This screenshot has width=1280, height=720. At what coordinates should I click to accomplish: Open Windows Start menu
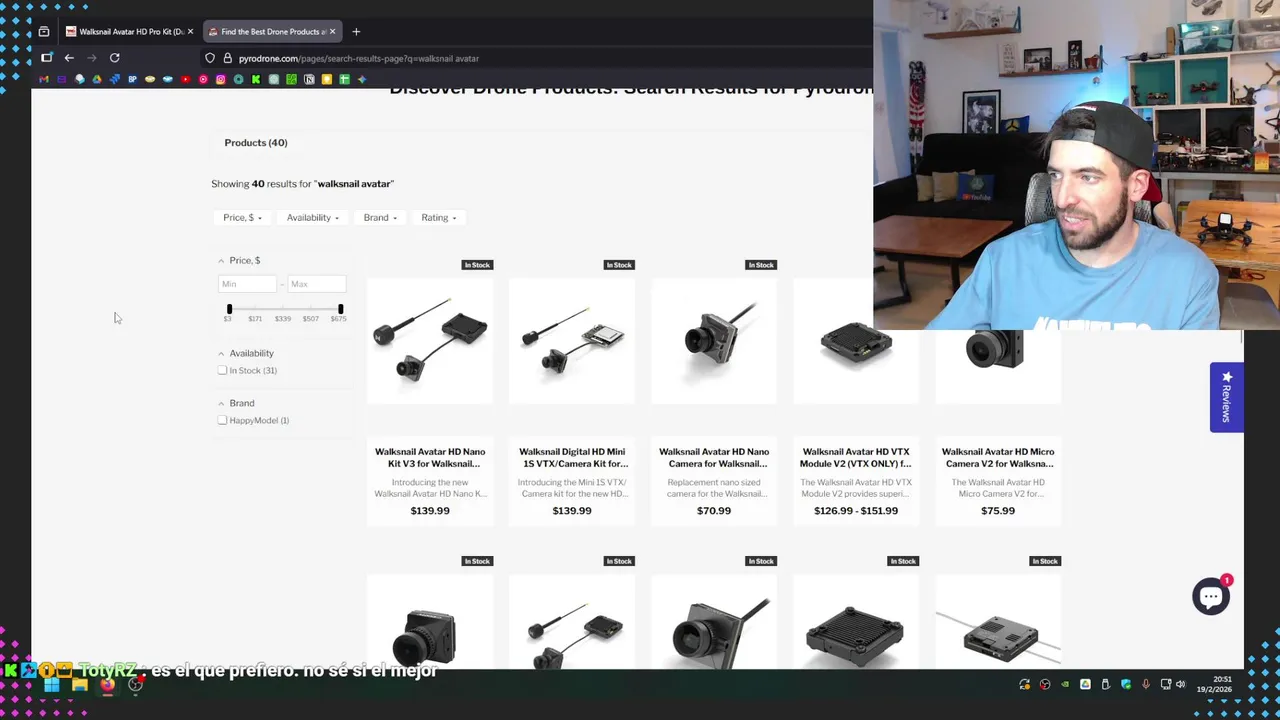click(x=52, y=685)
